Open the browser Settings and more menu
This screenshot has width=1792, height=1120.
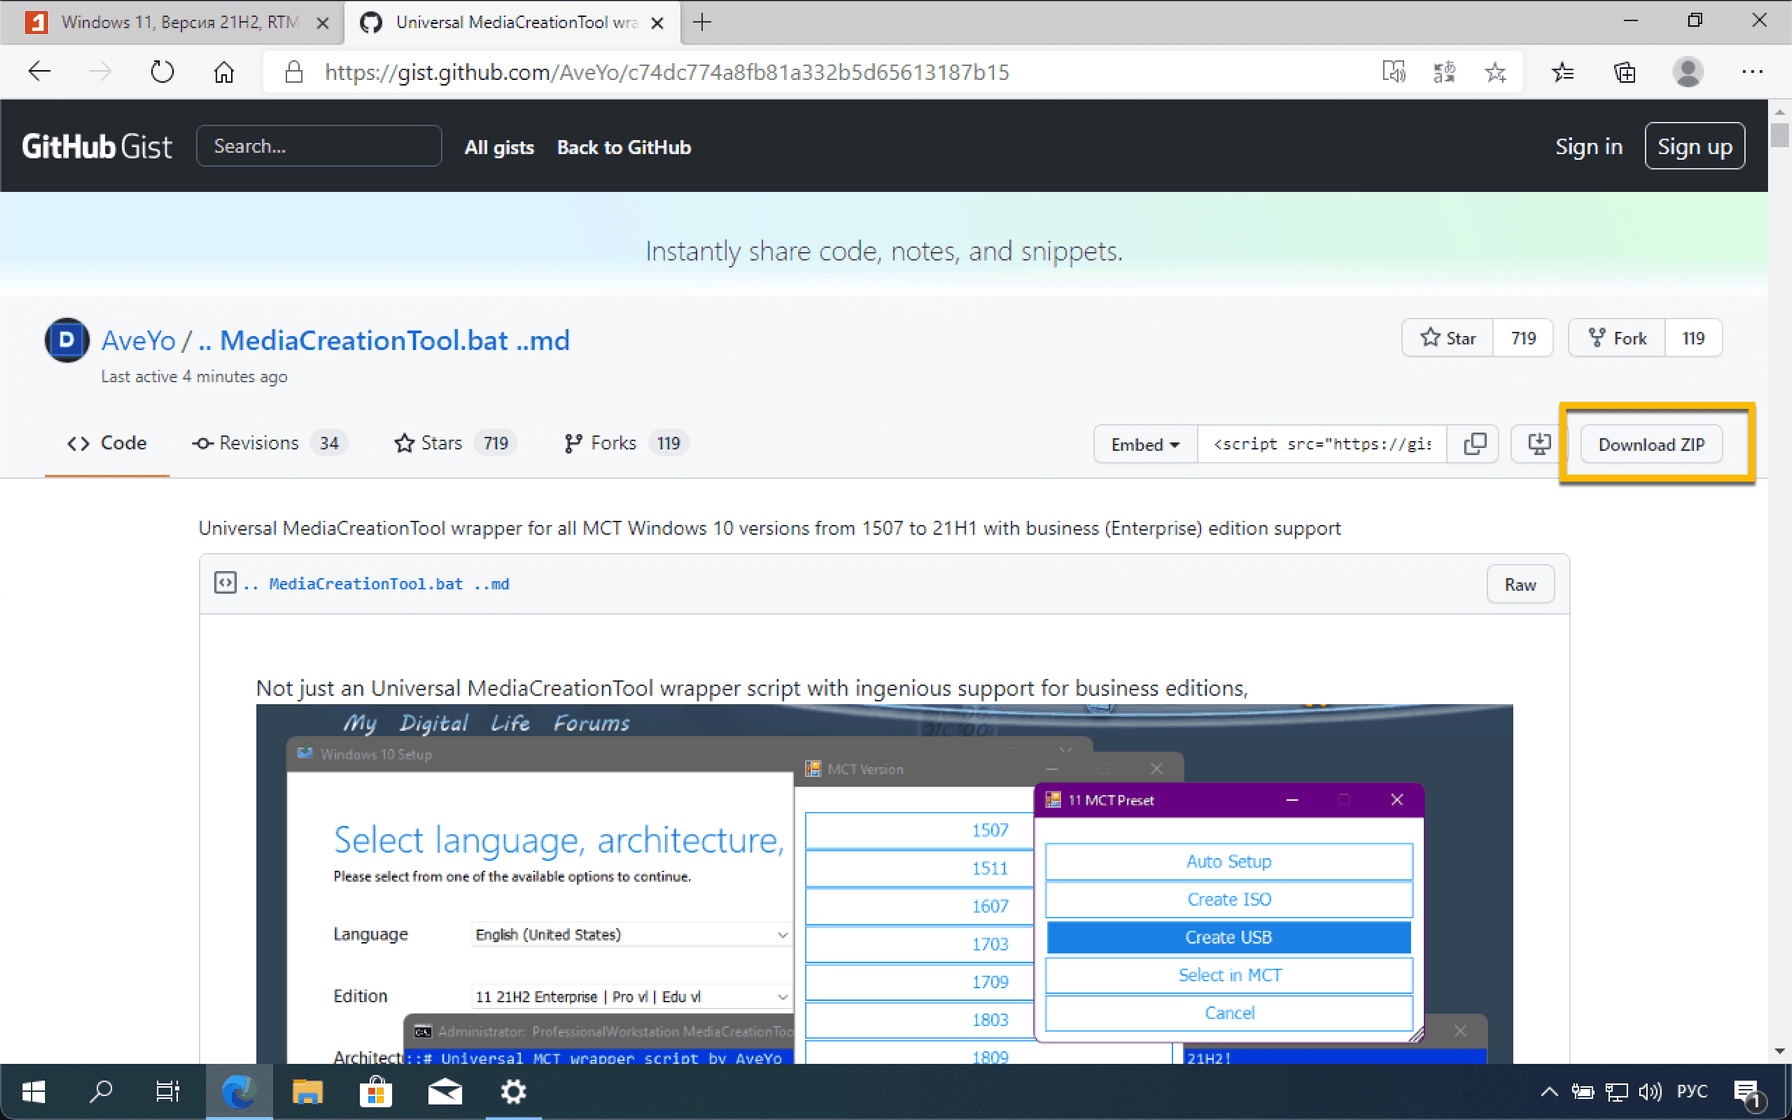[1752, 72]
